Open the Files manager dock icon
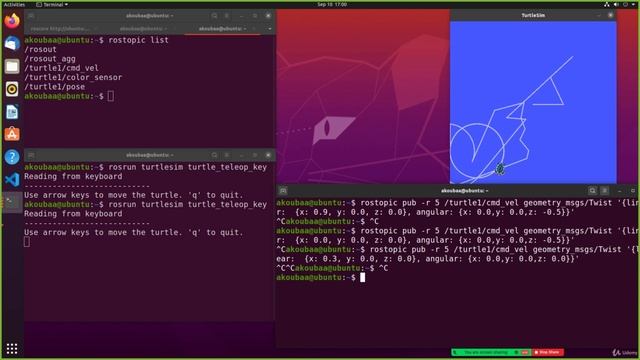This screenshot has width=640, height=360. coord(12,66)
